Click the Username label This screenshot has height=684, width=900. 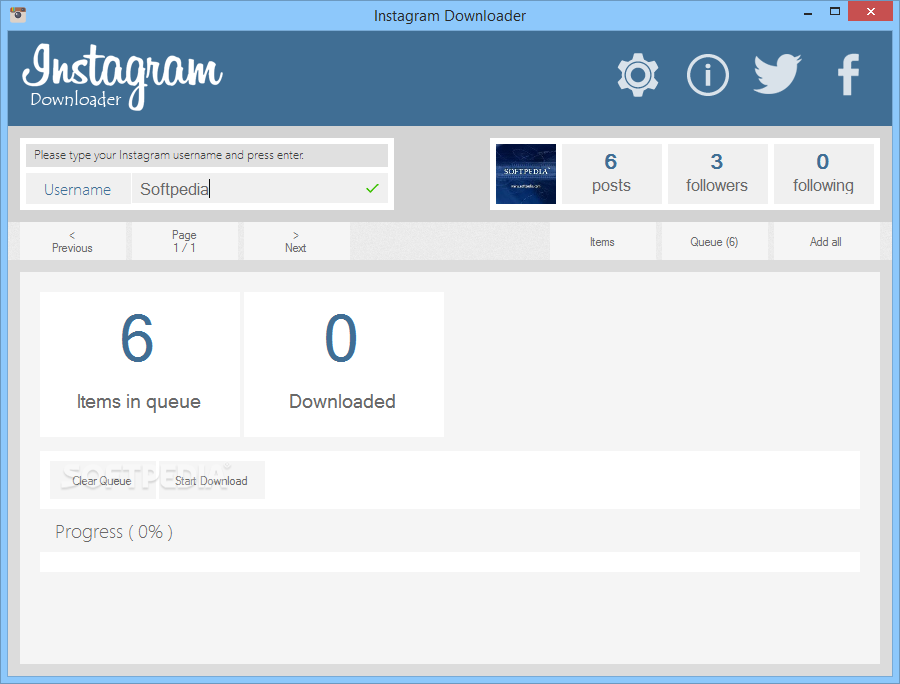77,189
